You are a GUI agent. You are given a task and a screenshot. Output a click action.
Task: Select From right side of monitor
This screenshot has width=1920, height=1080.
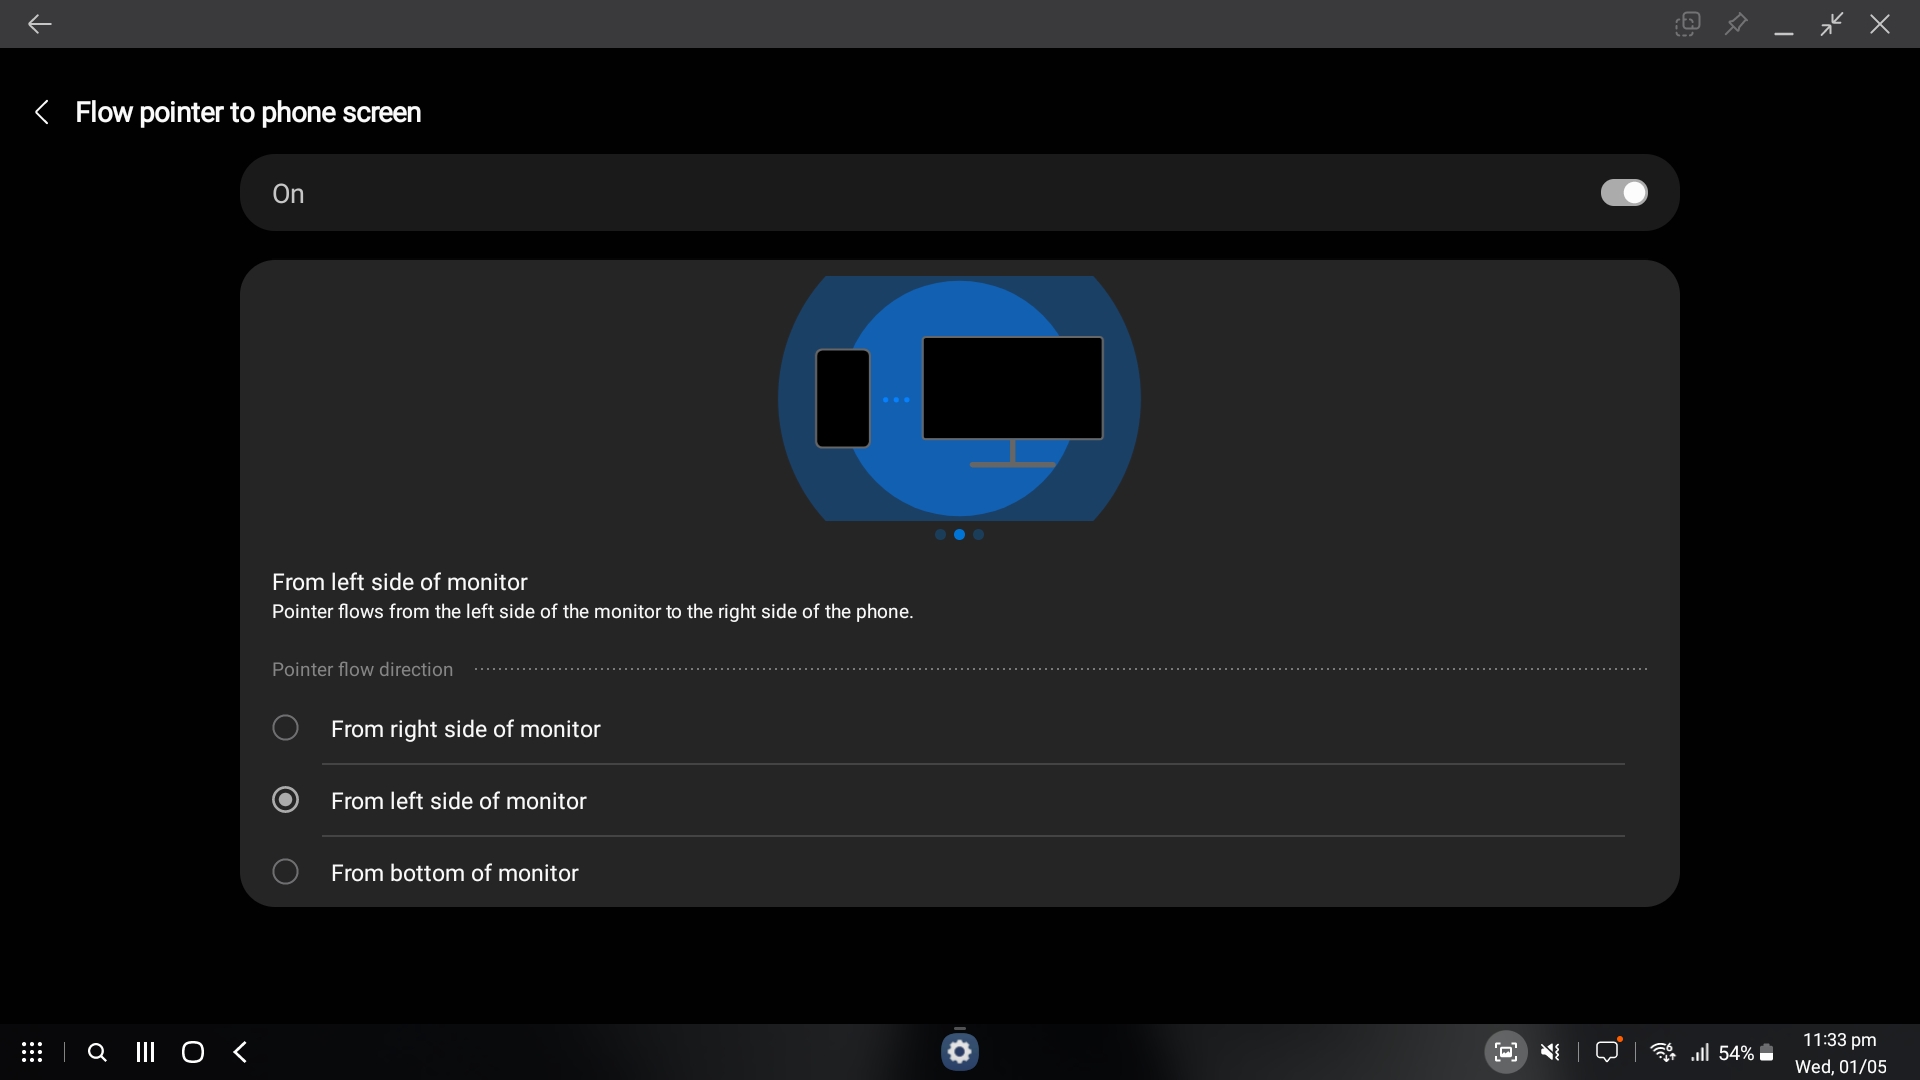[285, 728]
